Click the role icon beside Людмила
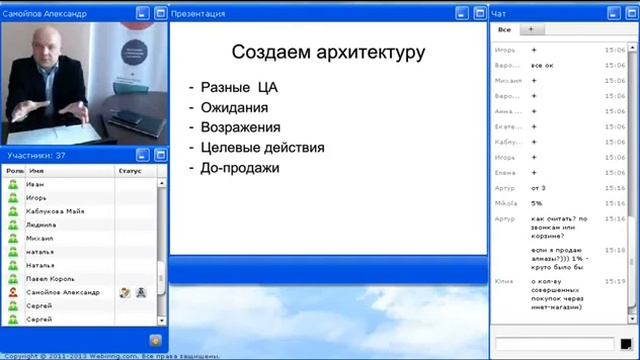 [13, 225]
